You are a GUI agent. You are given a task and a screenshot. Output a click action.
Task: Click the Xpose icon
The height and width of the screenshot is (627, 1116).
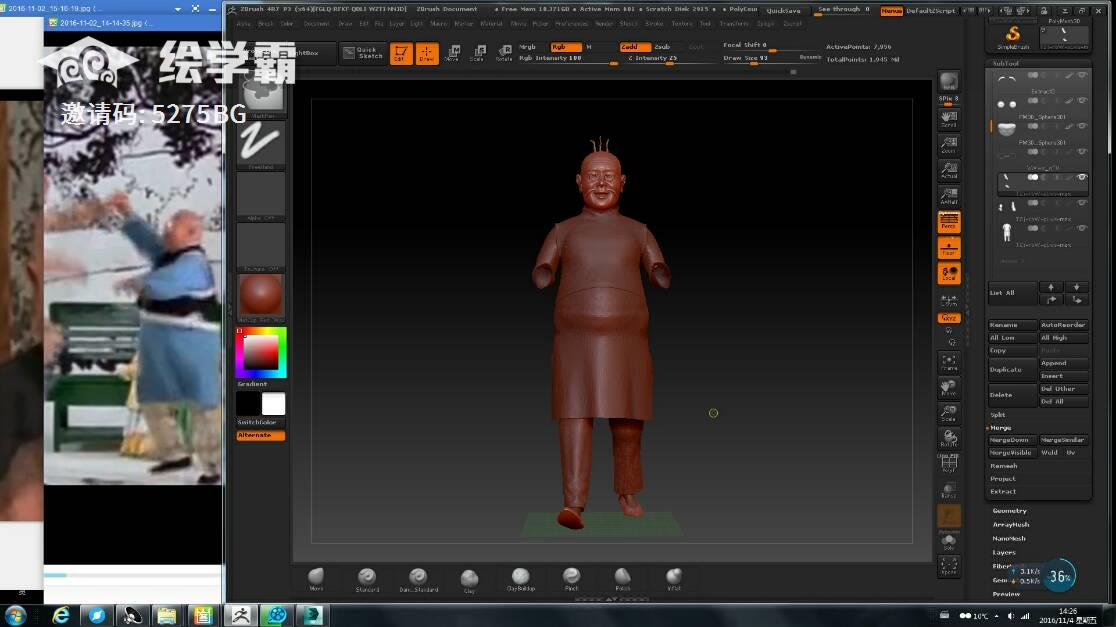(x=949, y=567)
